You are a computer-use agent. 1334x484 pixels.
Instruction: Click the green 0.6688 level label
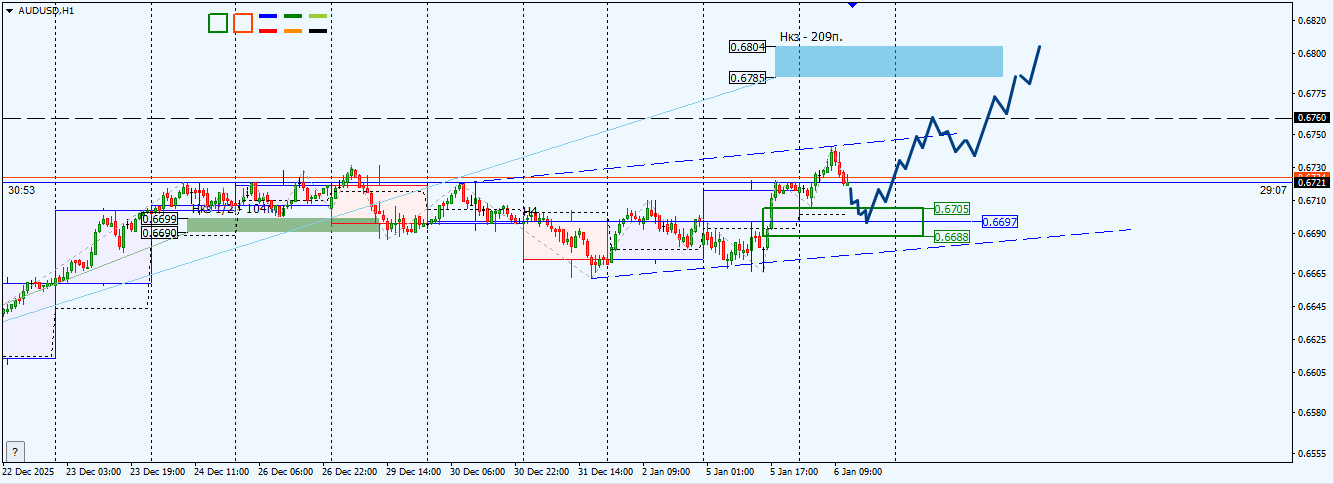click(x=952, y=237)
